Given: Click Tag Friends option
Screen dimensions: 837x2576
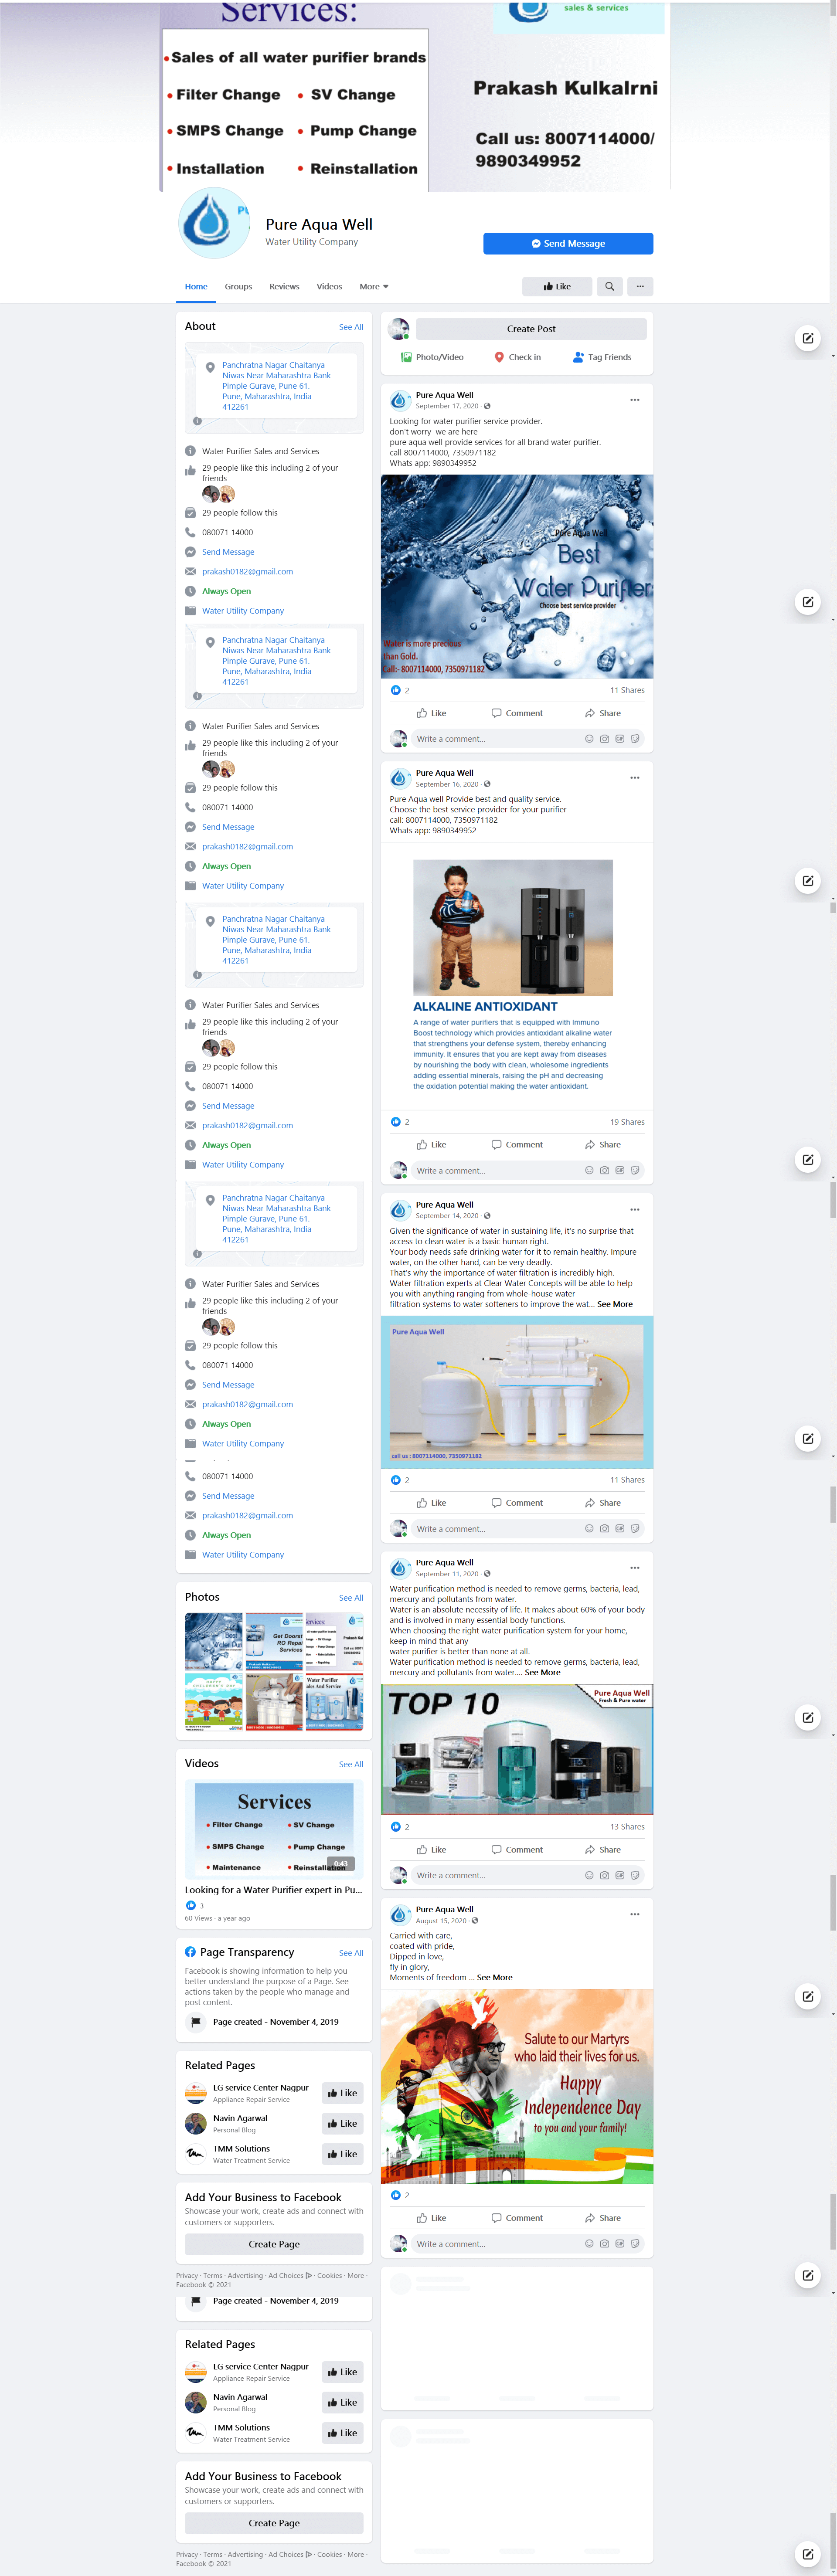Looking at the screenshot, I should pos(602,357).
